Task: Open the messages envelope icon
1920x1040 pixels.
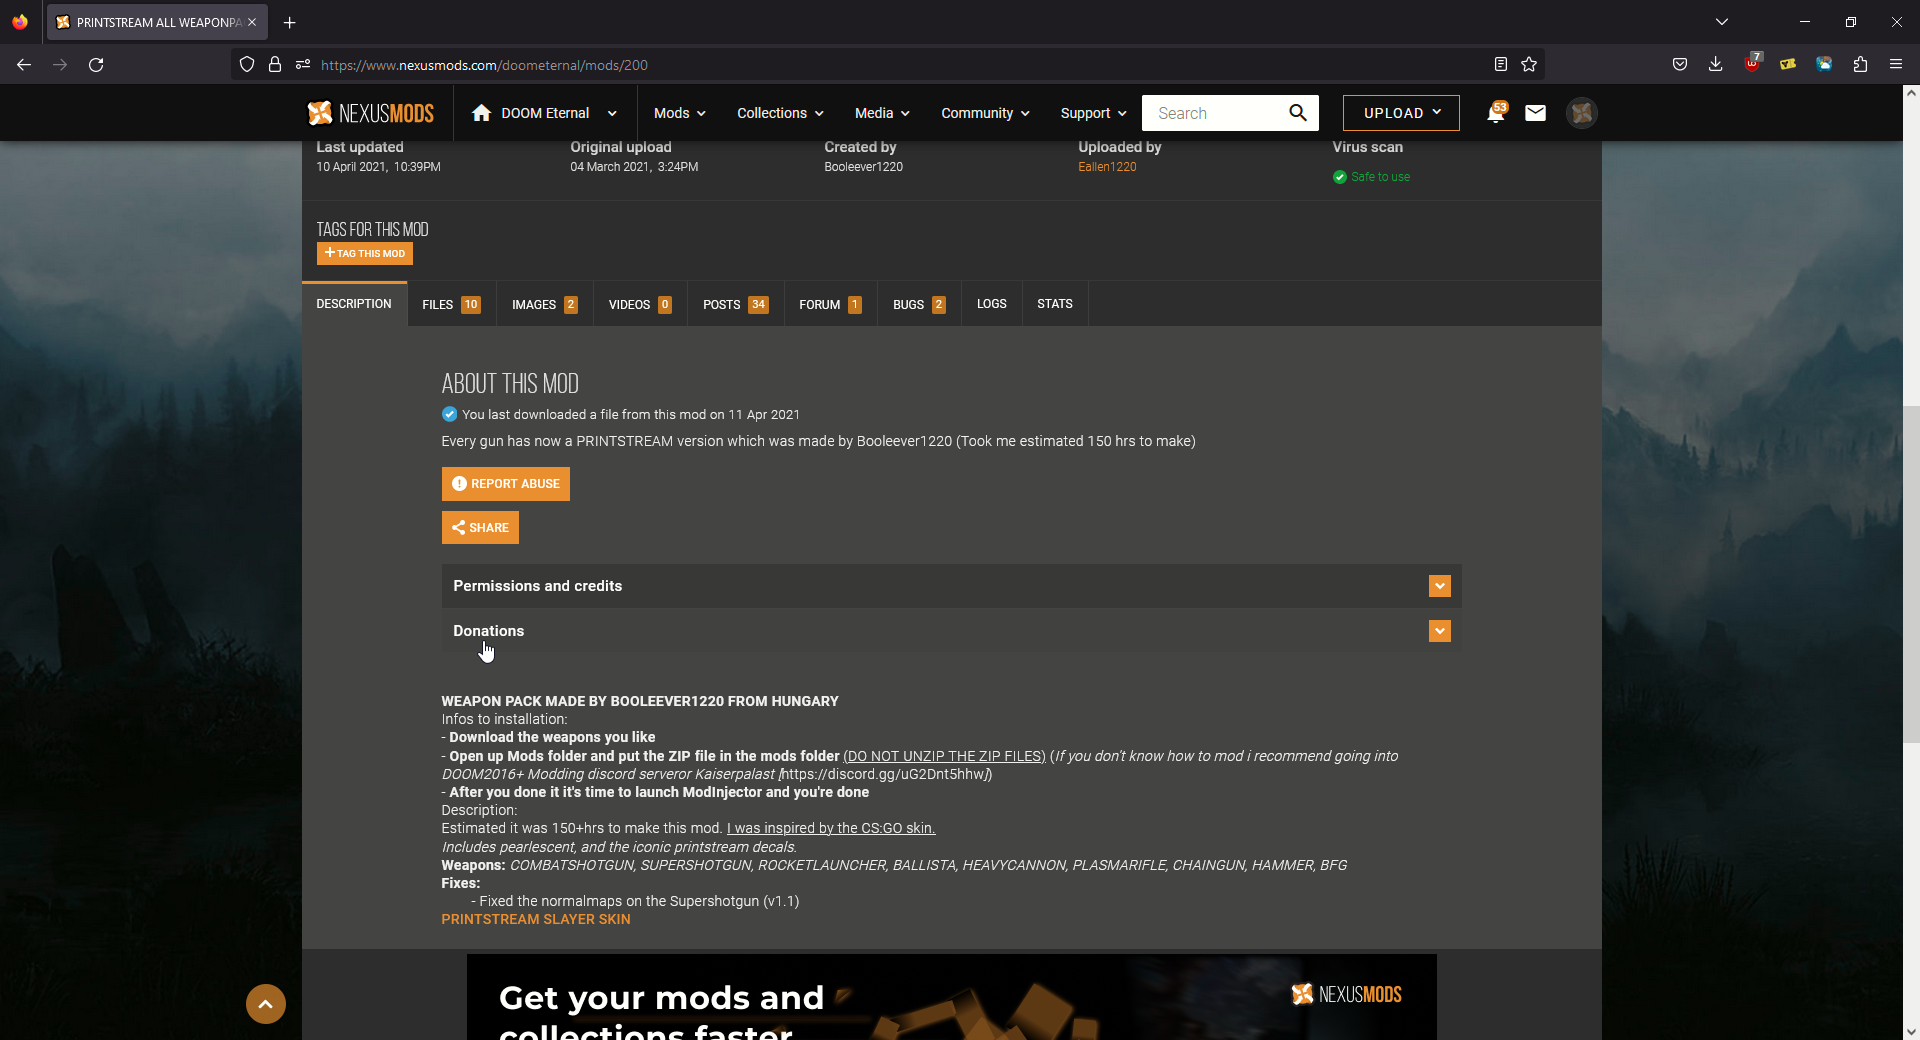Action: point(1535,113)
